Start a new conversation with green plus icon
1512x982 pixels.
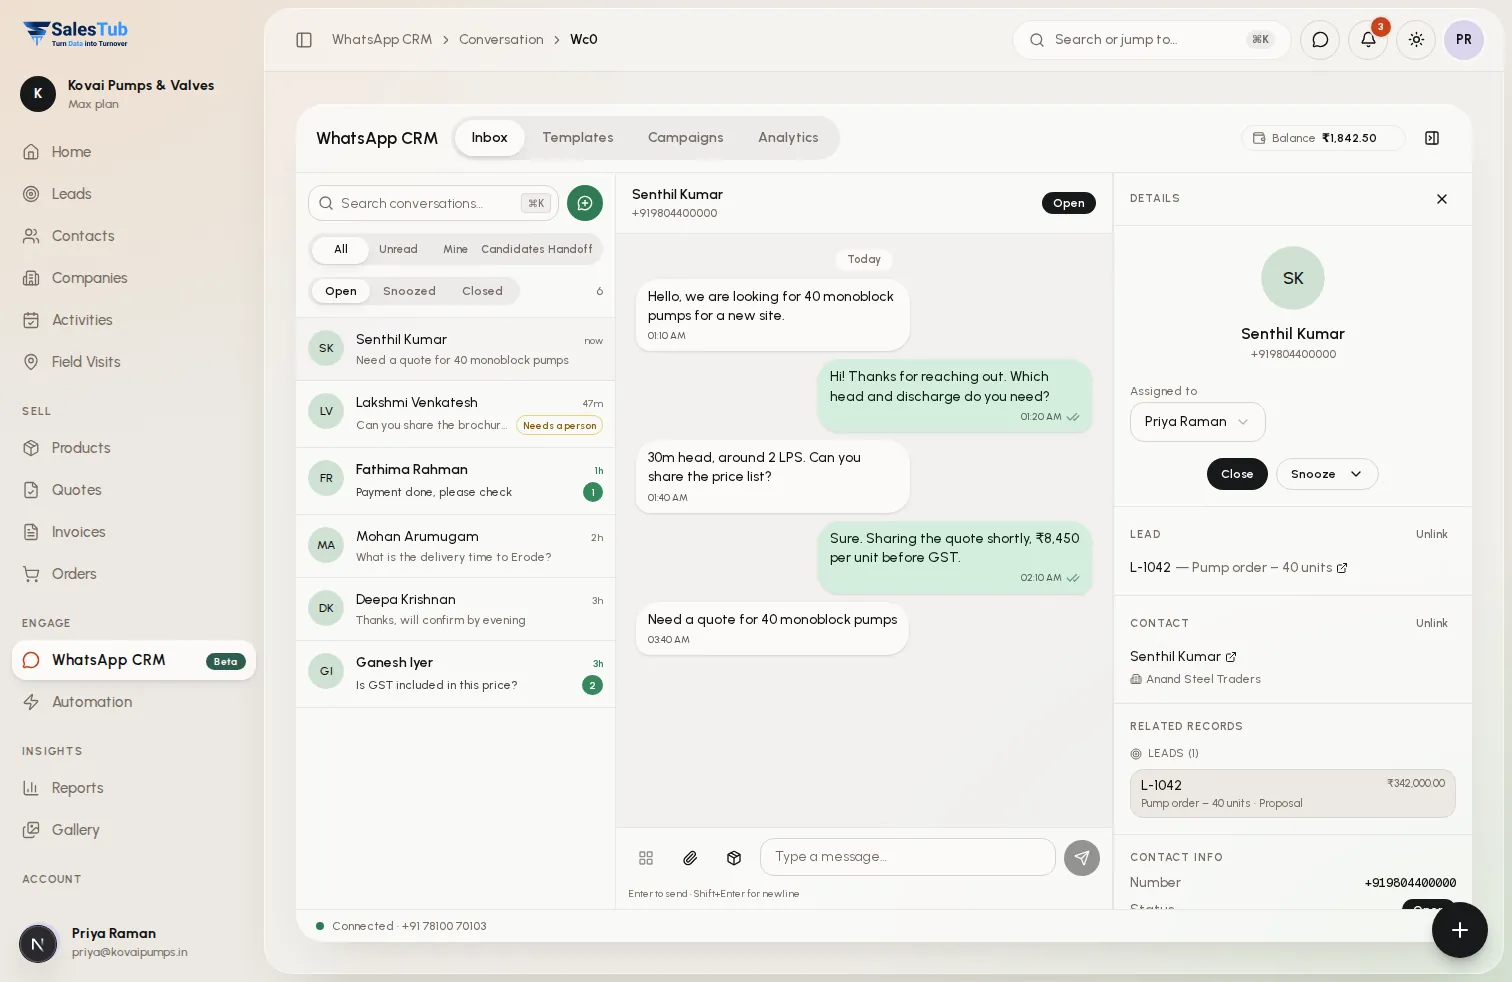pos(585,203)
